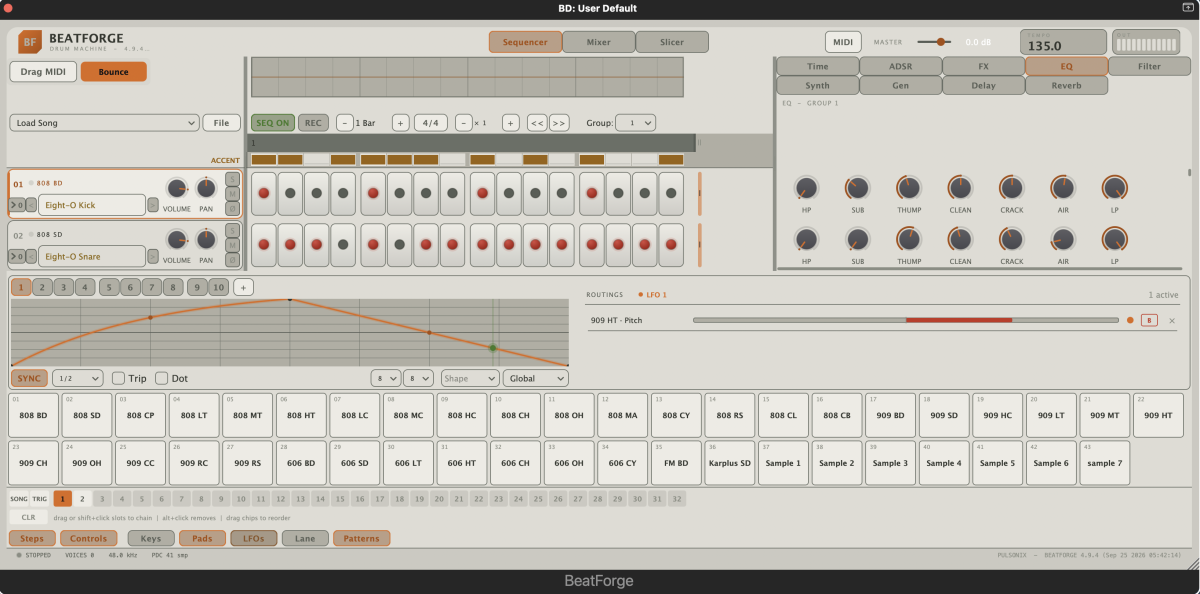Increase bar count with plus next to 1 Bar
1200x594 pixels.
click(x=400, y=123)
